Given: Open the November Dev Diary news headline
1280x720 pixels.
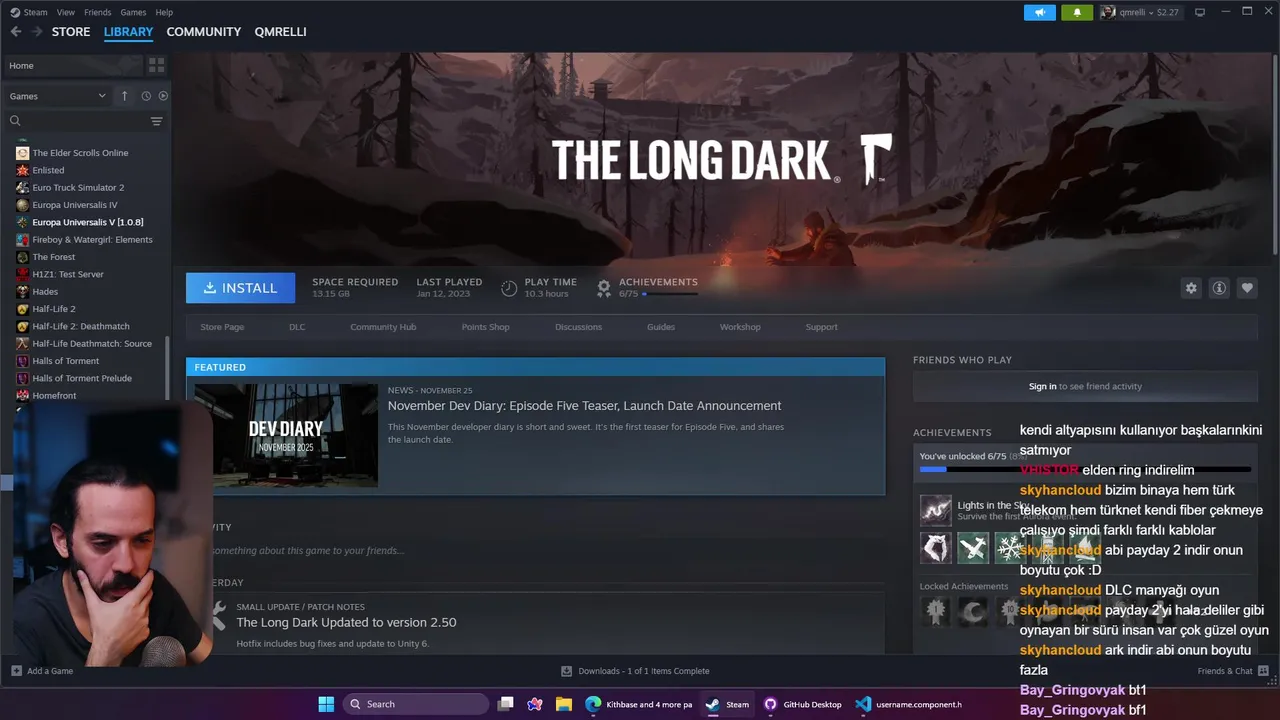Looking at the screenshot, I should [584, 406].
